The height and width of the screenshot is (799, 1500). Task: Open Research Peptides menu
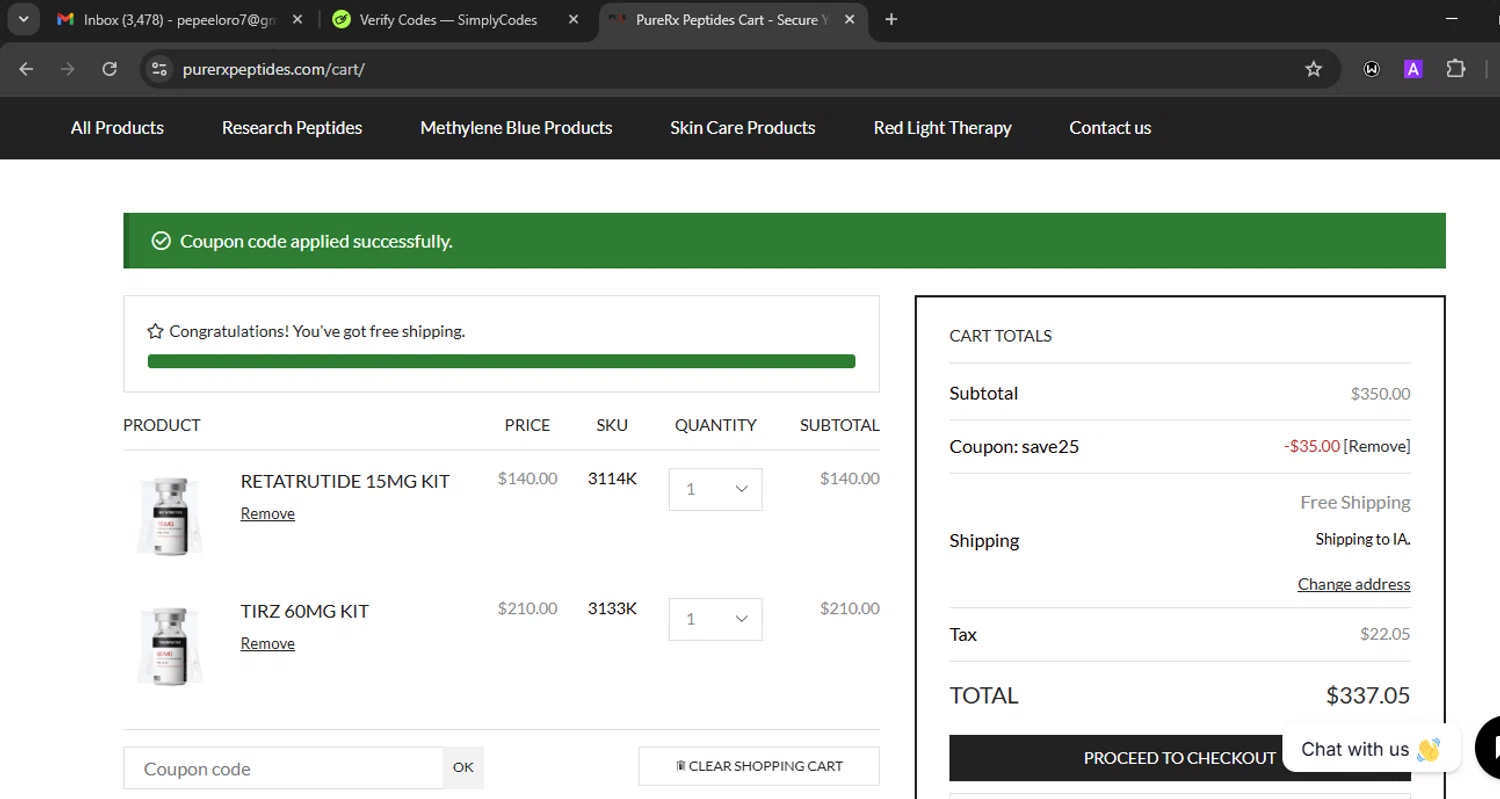(x=292, y=128)
